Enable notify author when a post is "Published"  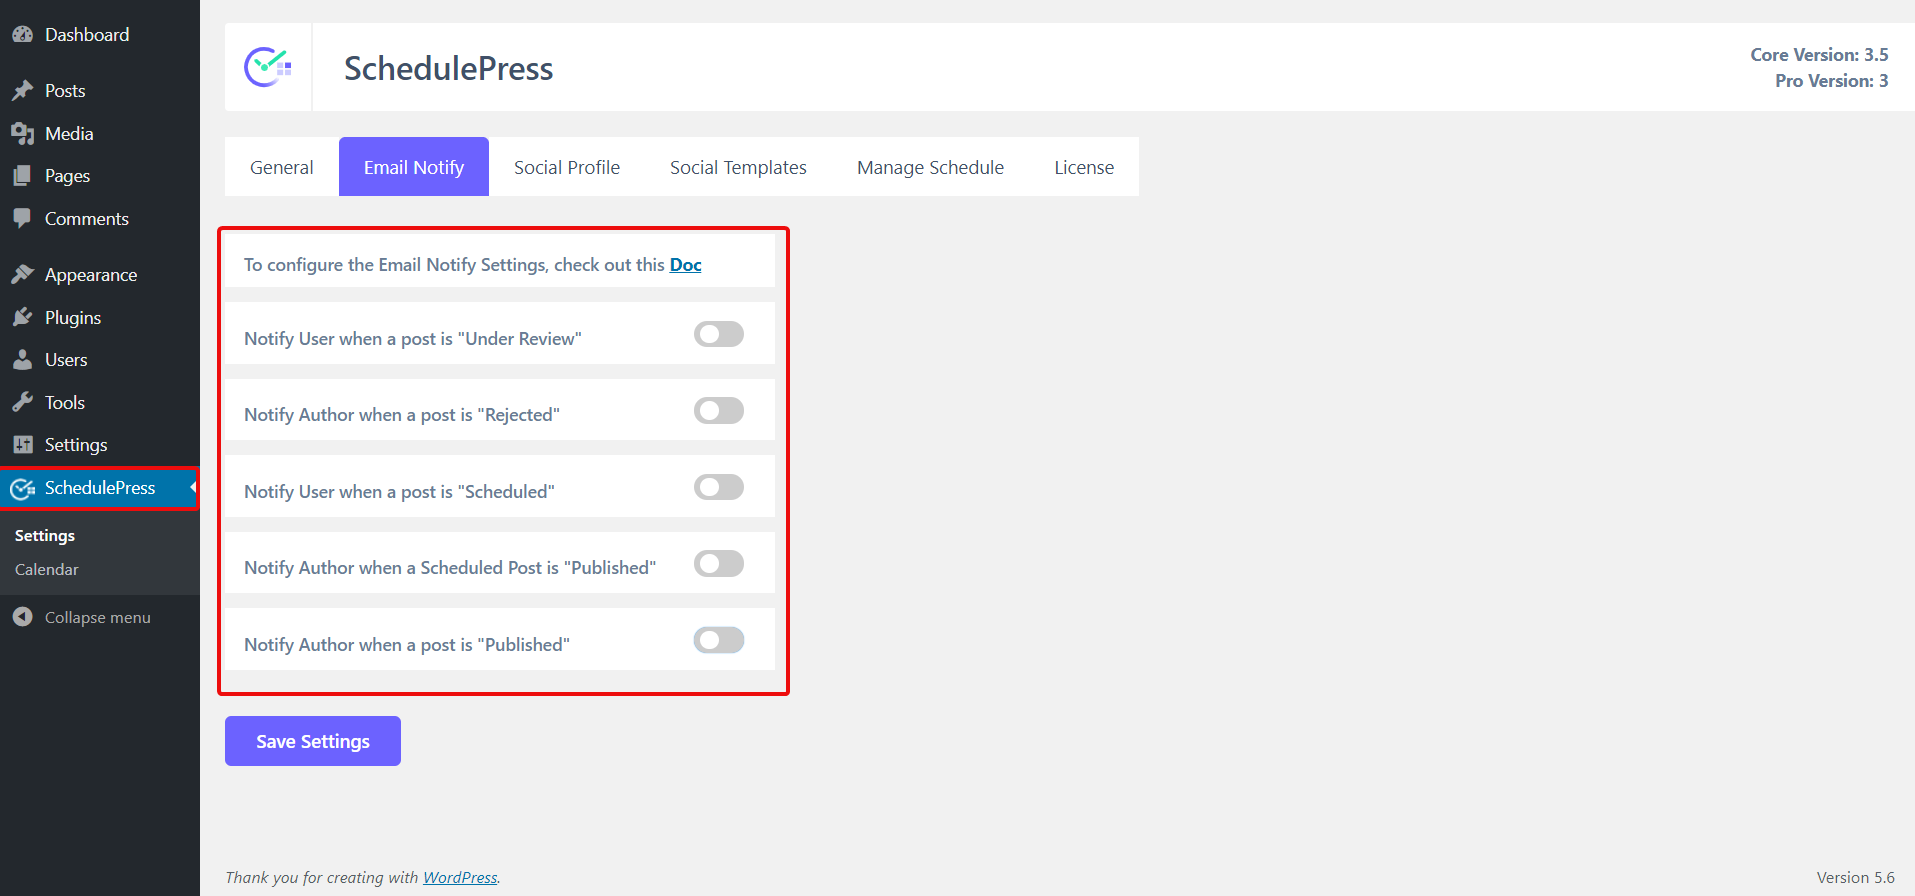click(x=719, y=640)
